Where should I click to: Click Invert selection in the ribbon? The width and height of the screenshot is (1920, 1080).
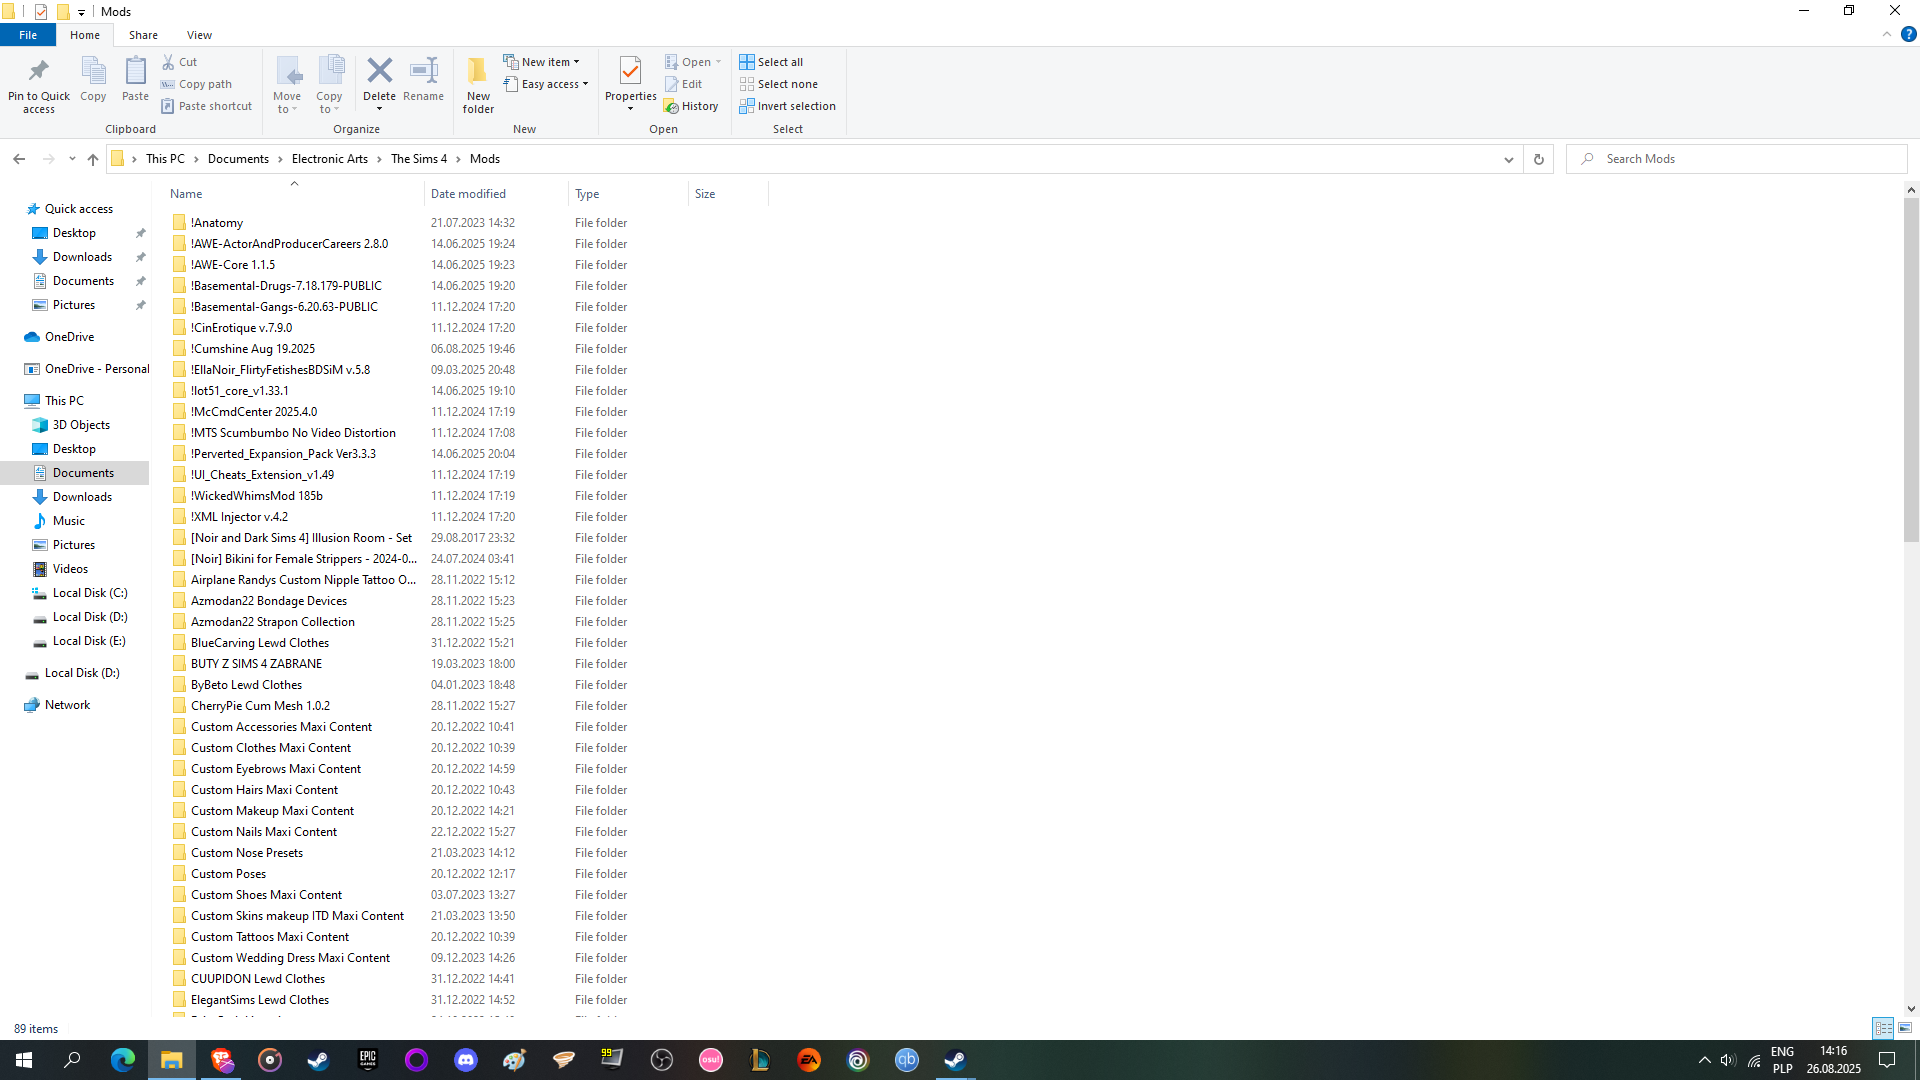click(x=787, y=106)
